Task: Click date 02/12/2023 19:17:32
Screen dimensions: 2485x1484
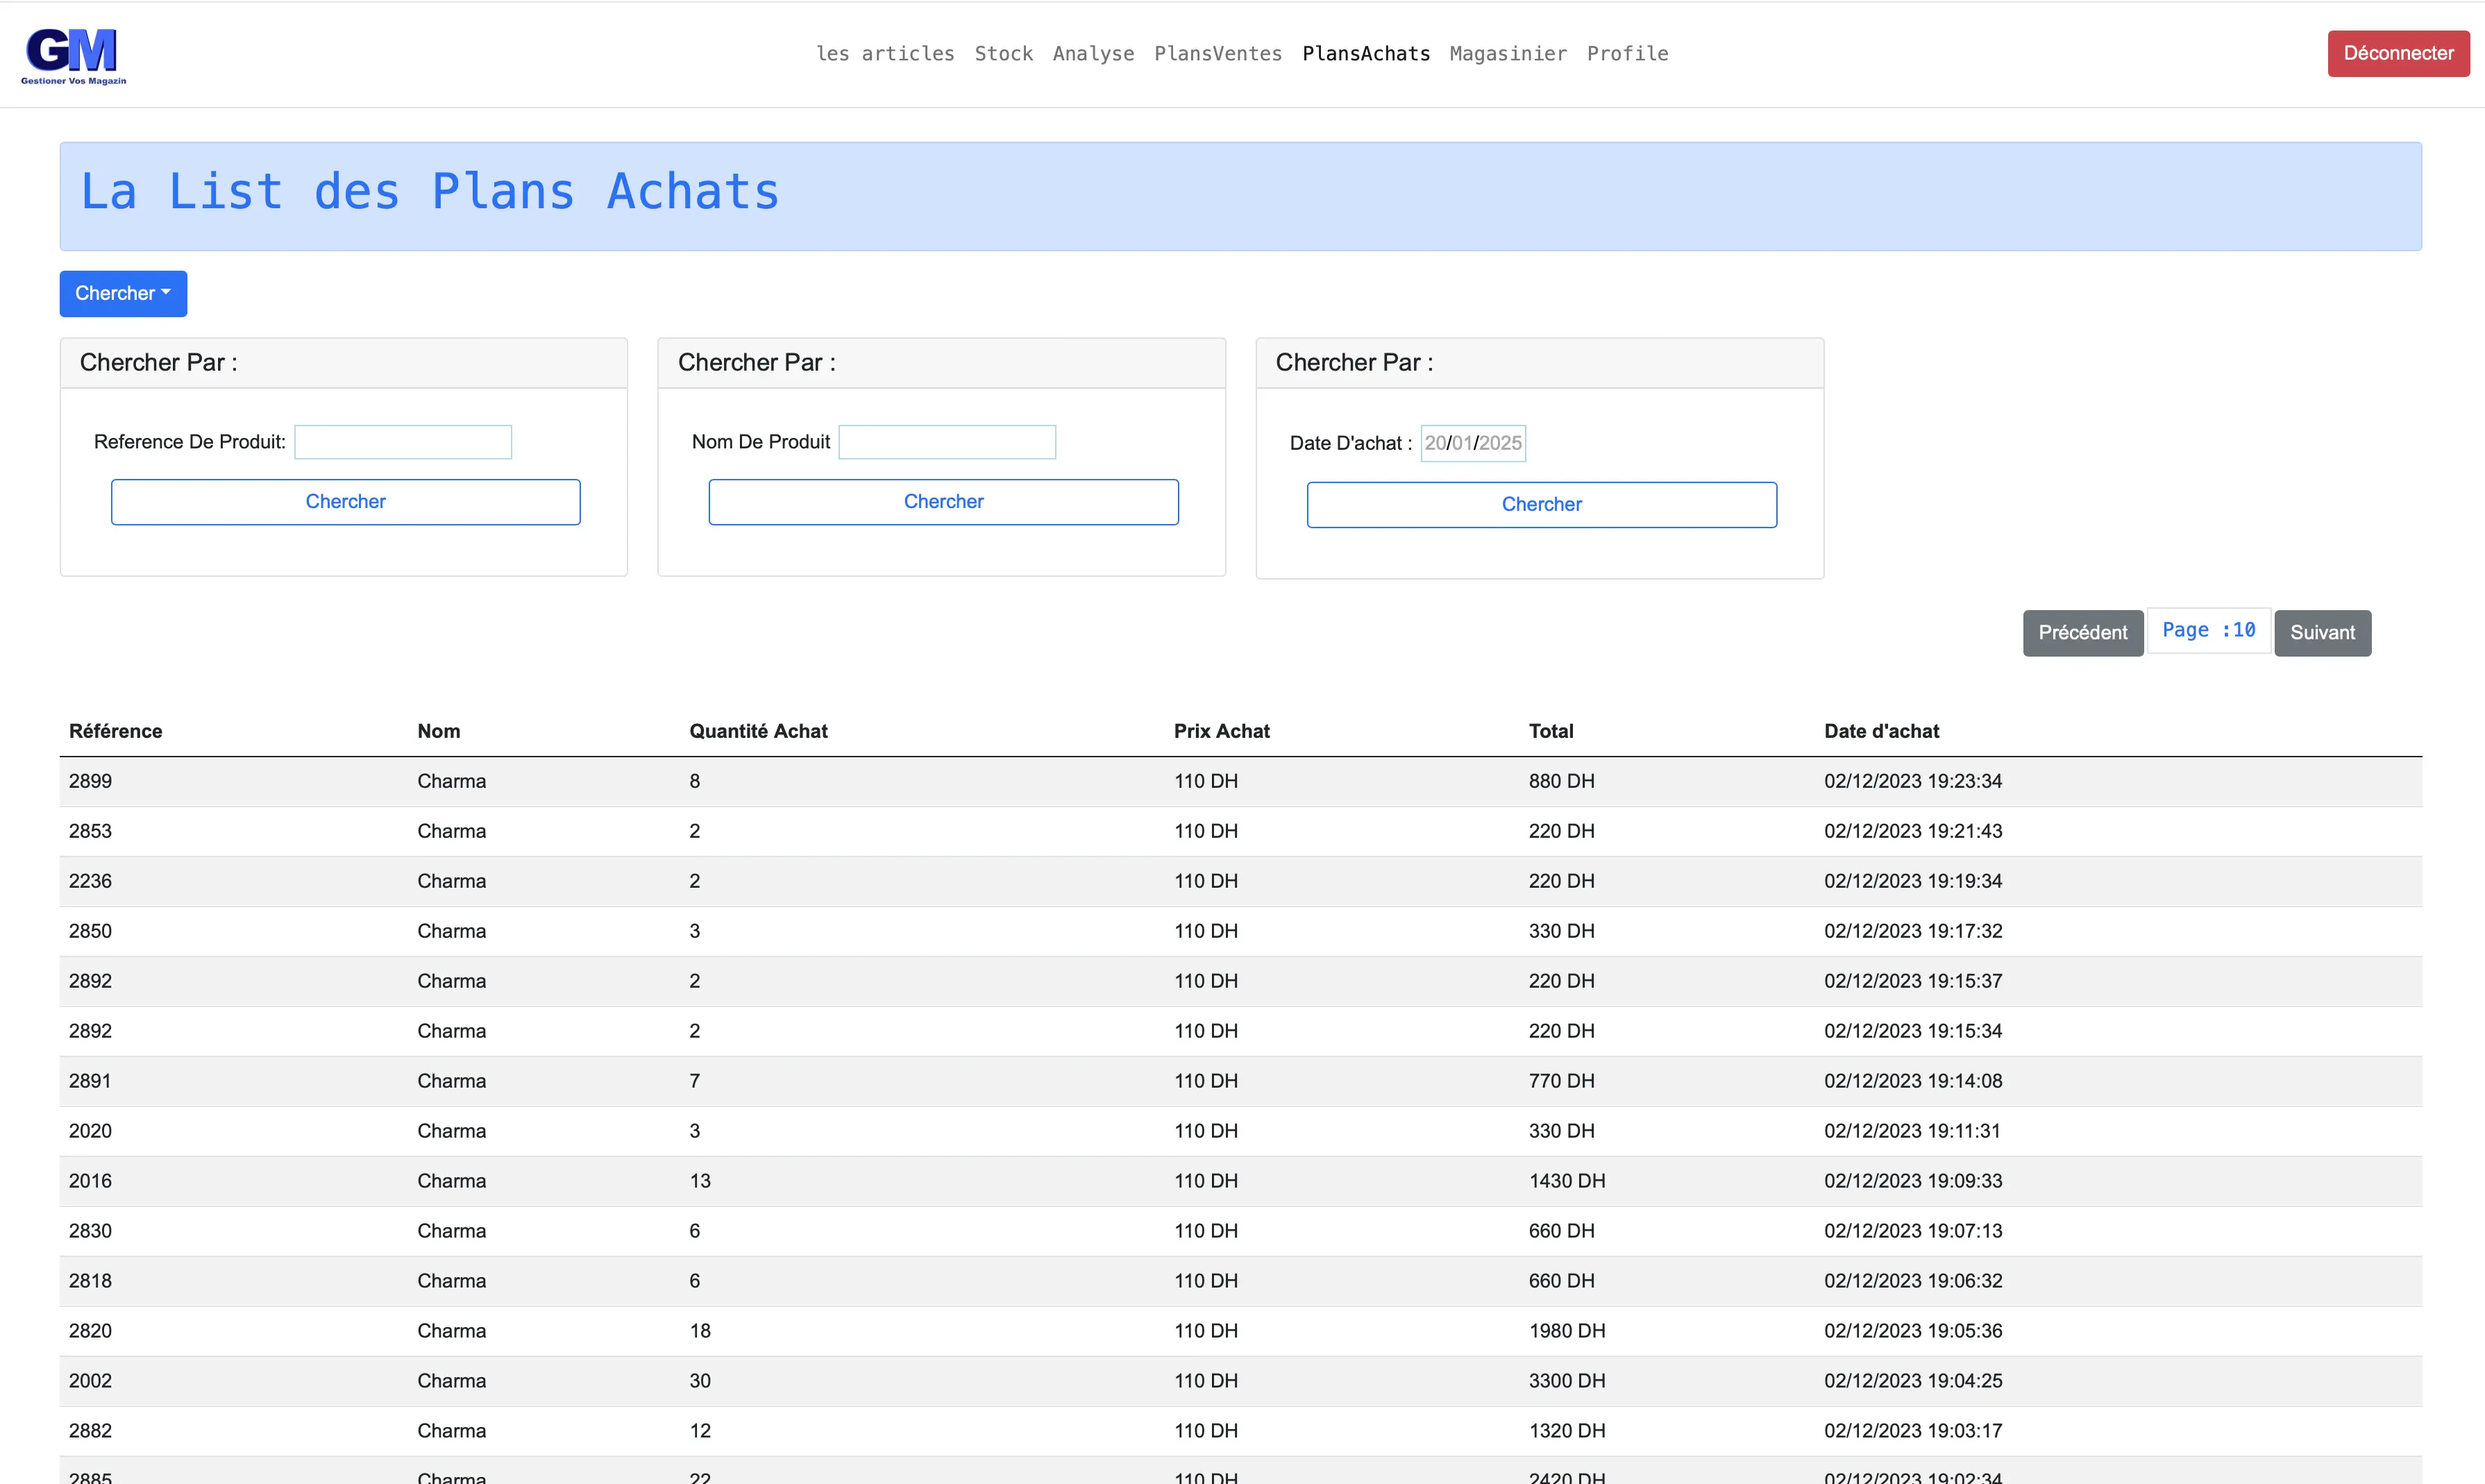Action: [x=1913, y=931]
